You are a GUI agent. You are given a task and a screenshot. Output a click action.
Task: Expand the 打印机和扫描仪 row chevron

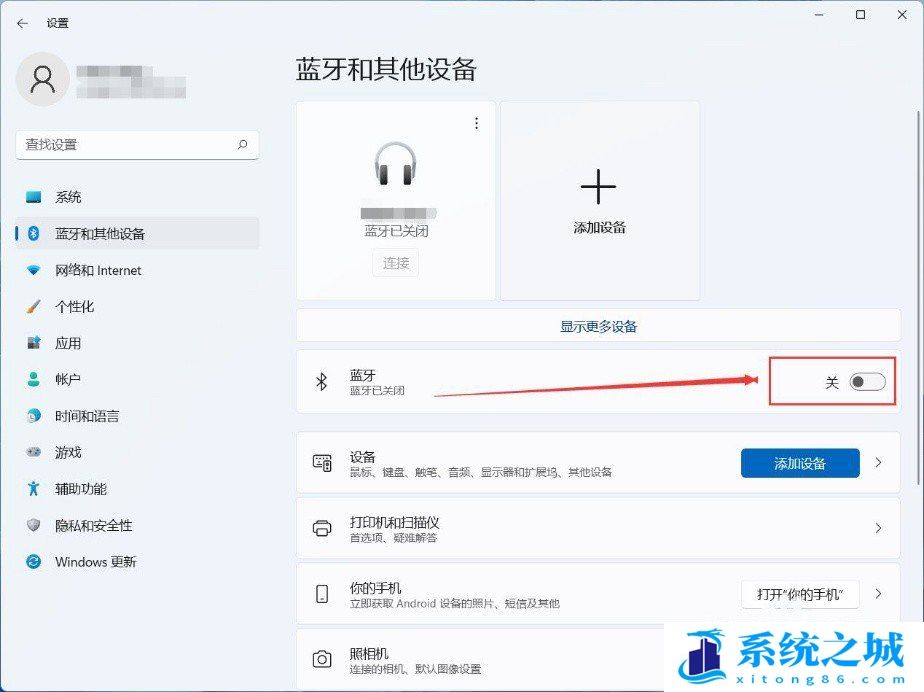[879, 528]
